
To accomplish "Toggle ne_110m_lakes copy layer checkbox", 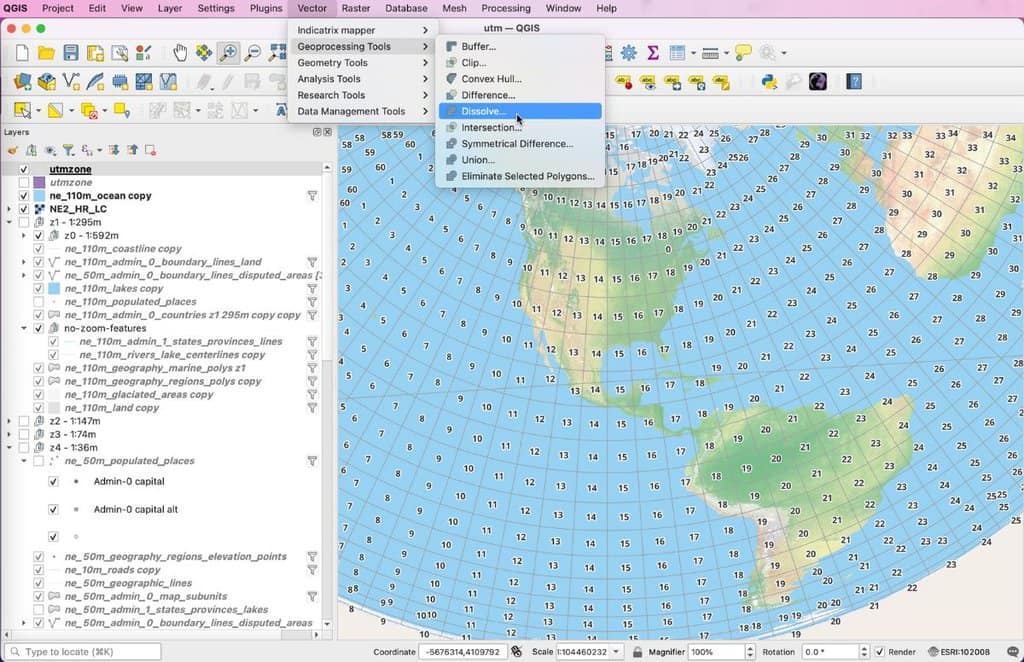I will click(39, 289).
